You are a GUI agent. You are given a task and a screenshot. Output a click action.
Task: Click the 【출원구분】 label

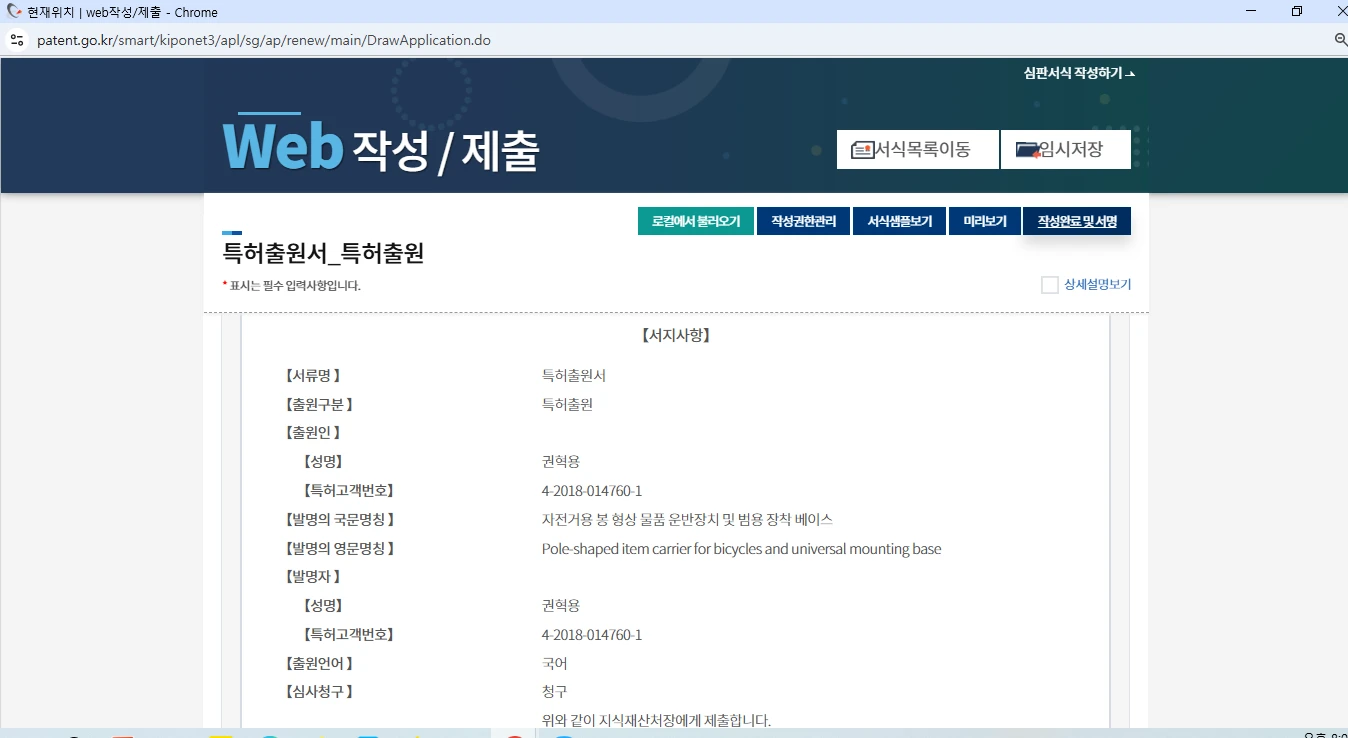[319, 405]
